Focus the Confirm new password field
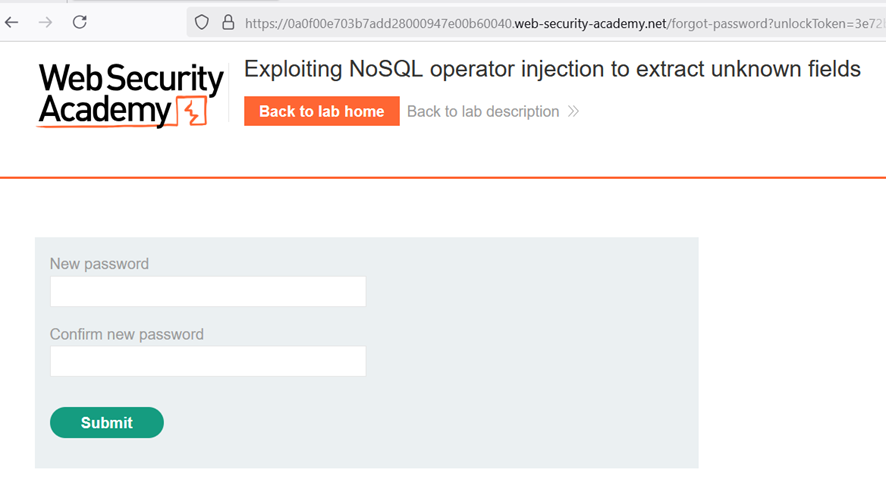 [x=208, y=361]
